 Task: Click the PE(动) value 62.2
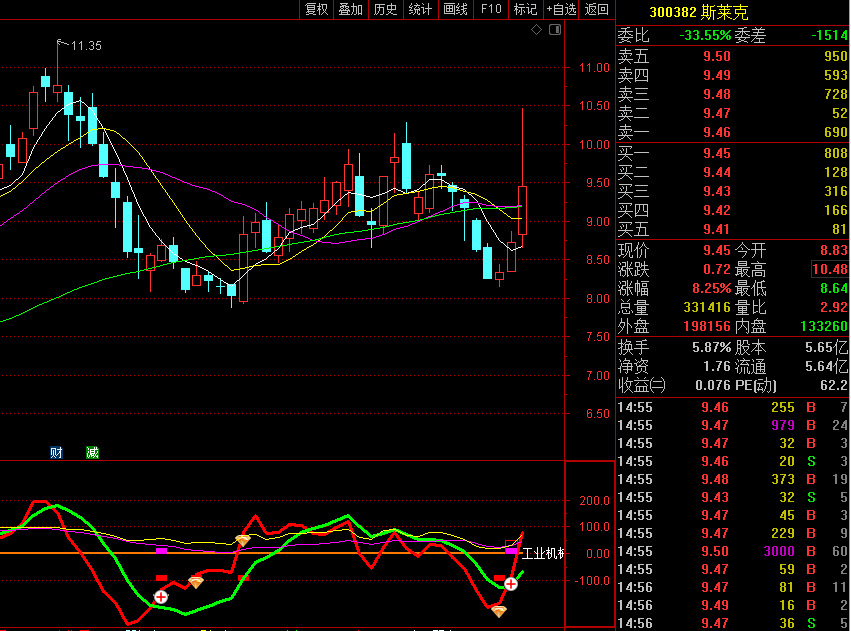(834, 386)
